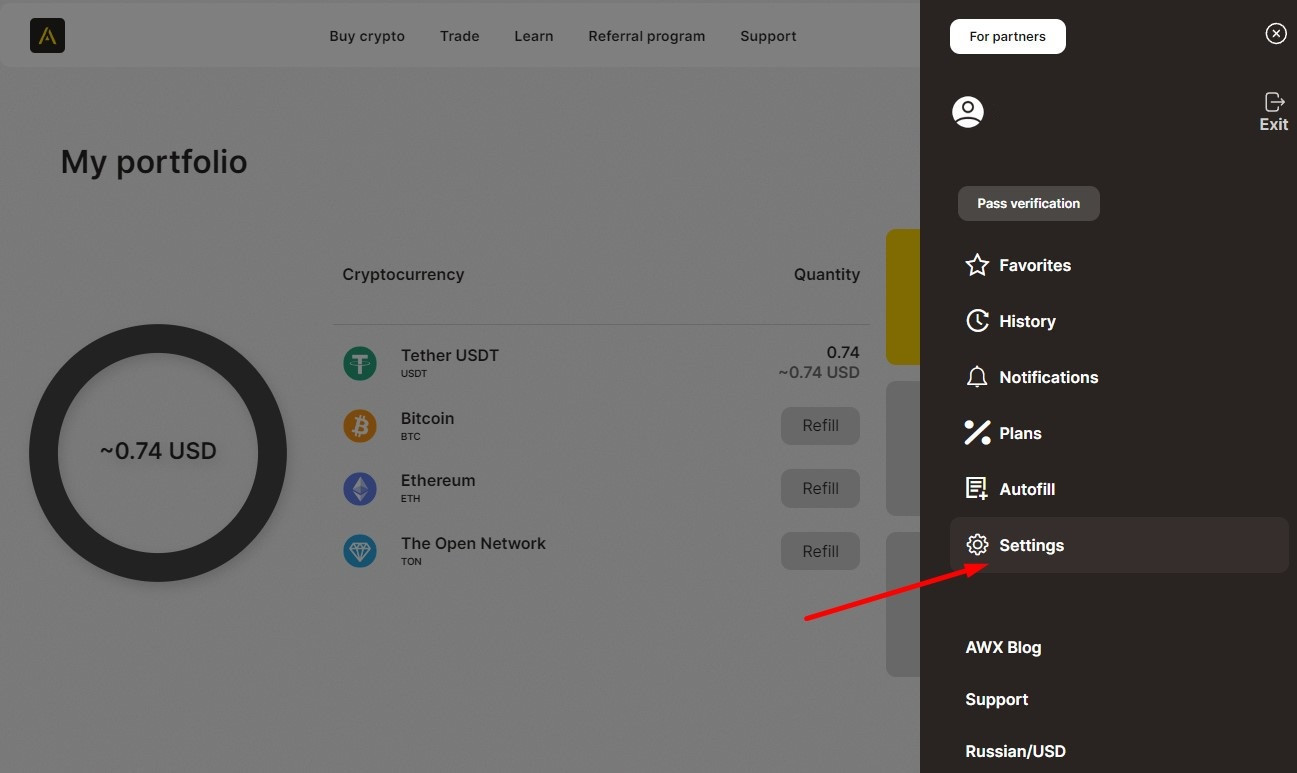Open the Buy crypto menu item

pos(367,36)
